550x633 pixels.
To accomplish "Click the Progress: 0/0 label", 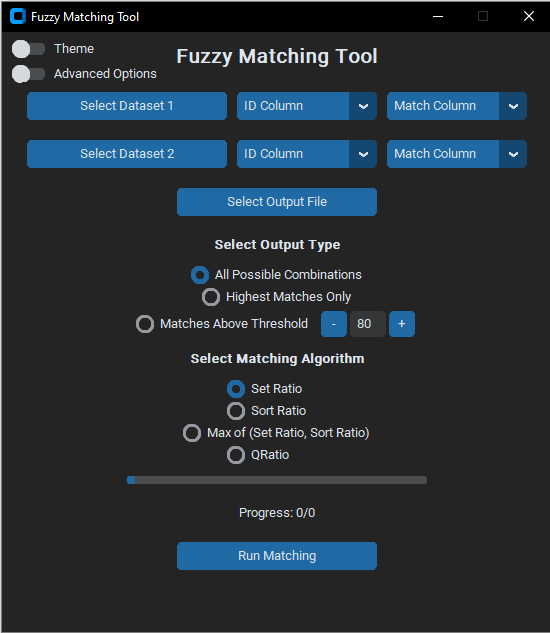I will pos(277,513).
